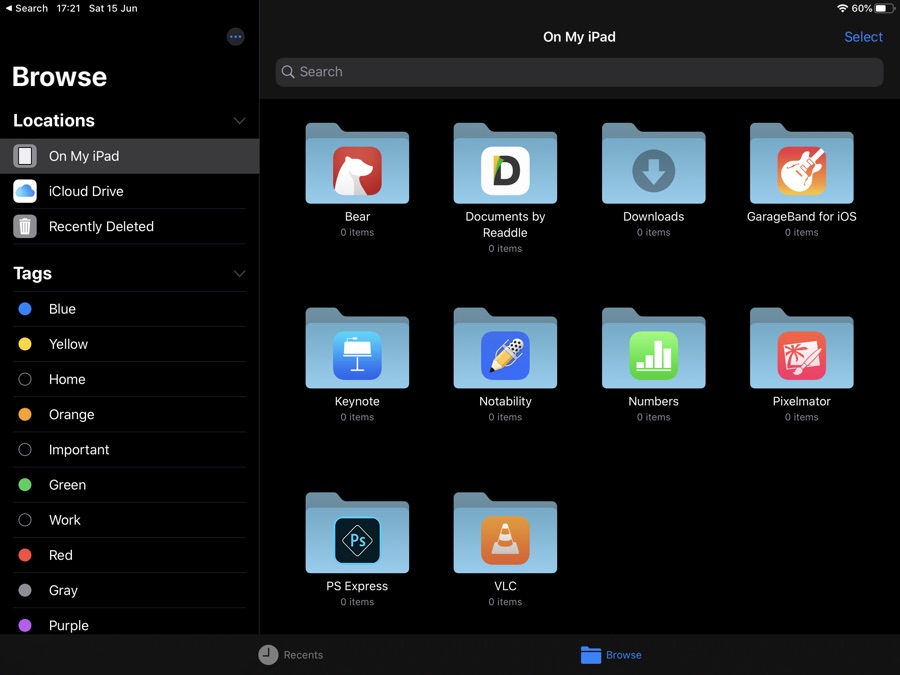
Task: Click the Gray tag label text
Action: pos(63,590)
